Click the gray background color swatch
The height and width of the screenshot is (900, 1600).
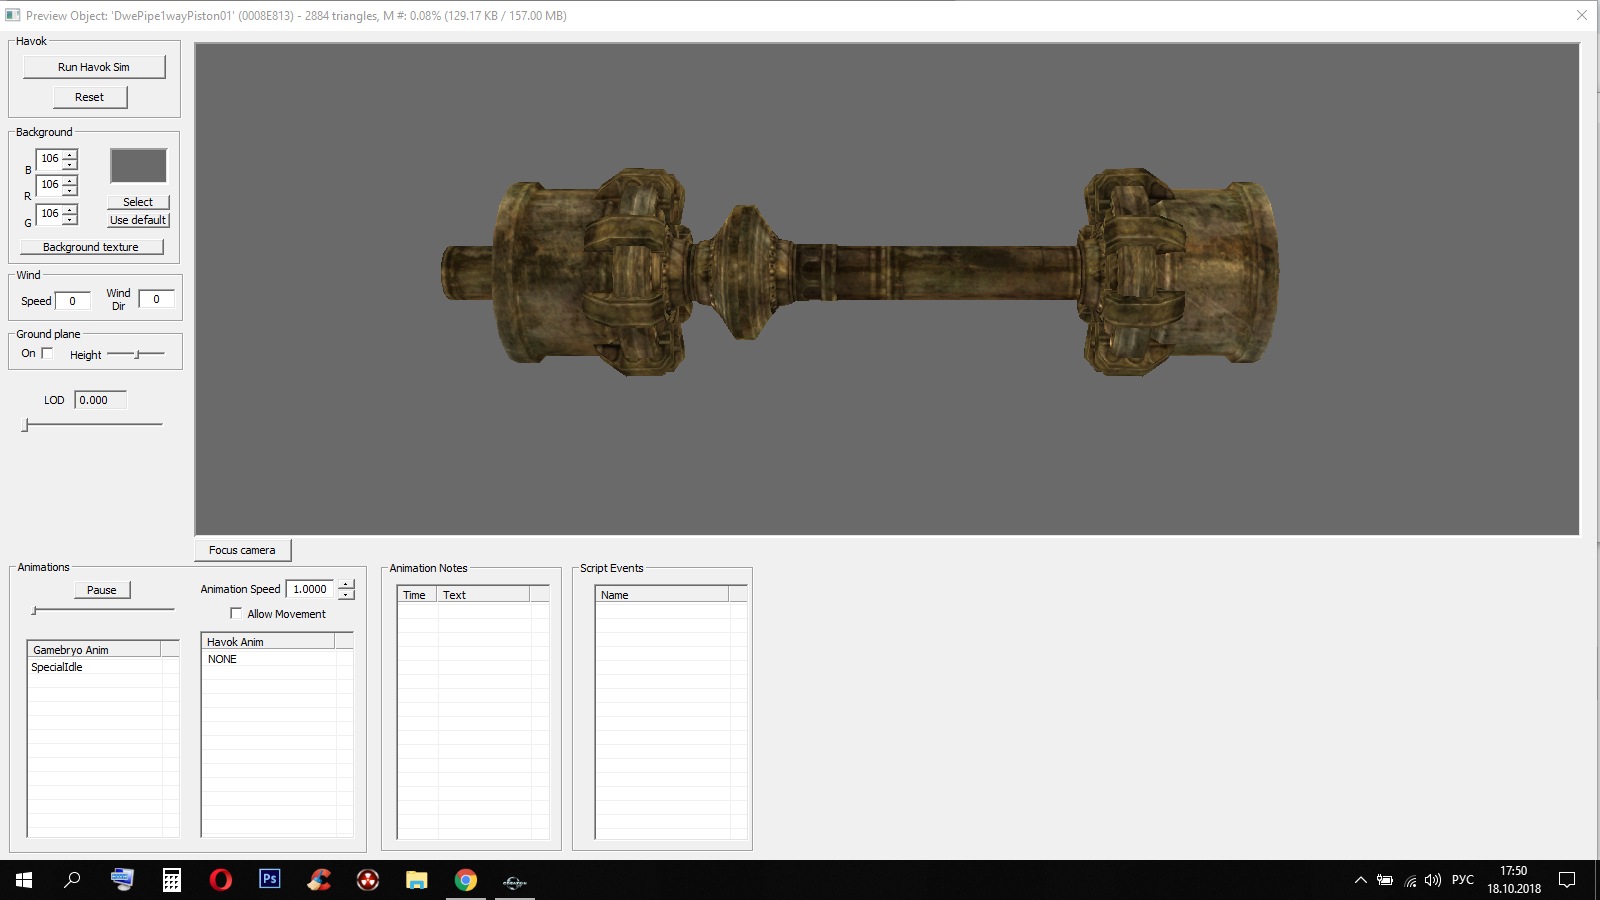[x=138, y=166]
